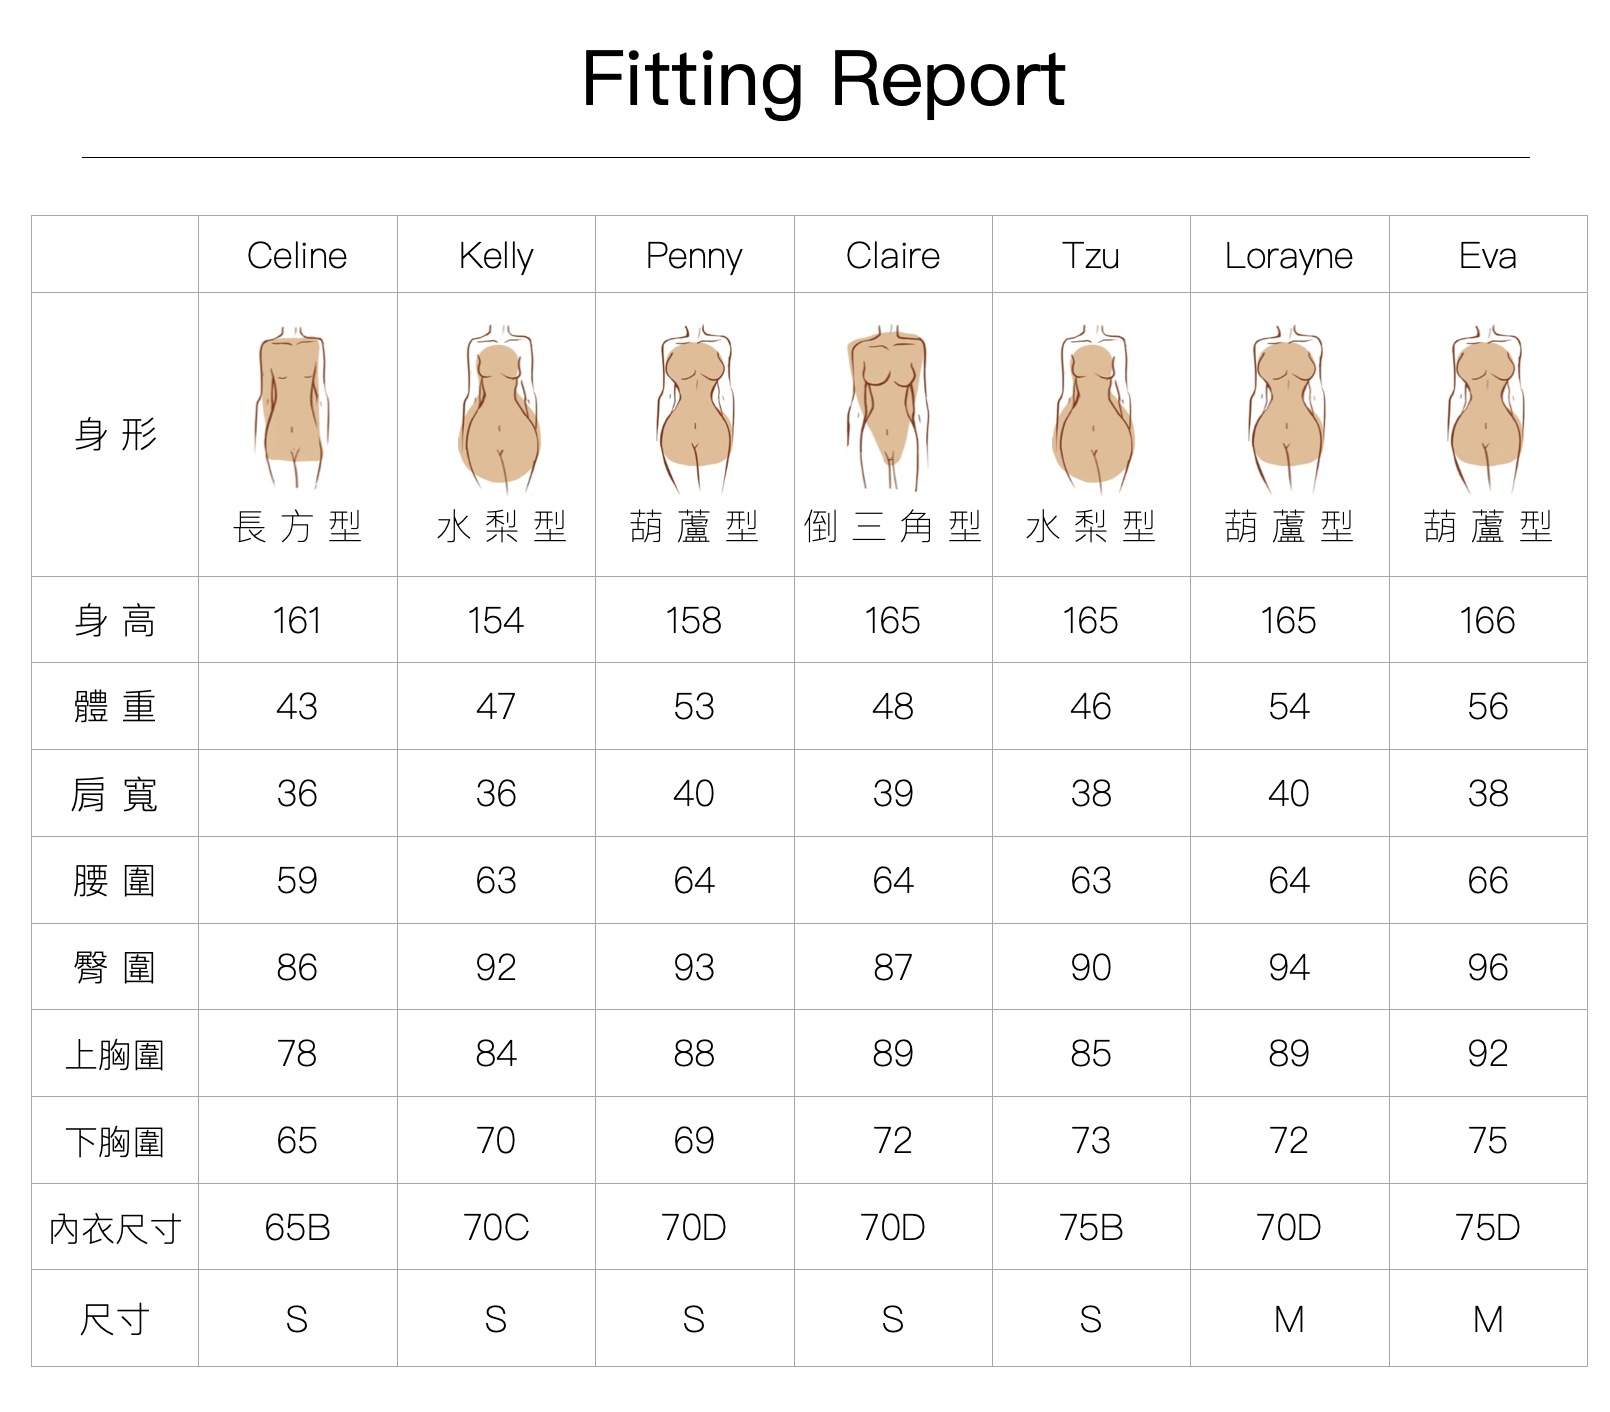This screenshot has height=1412, width=1610.
Task: Click Celine's waist value 59
Action: [297, 881]
